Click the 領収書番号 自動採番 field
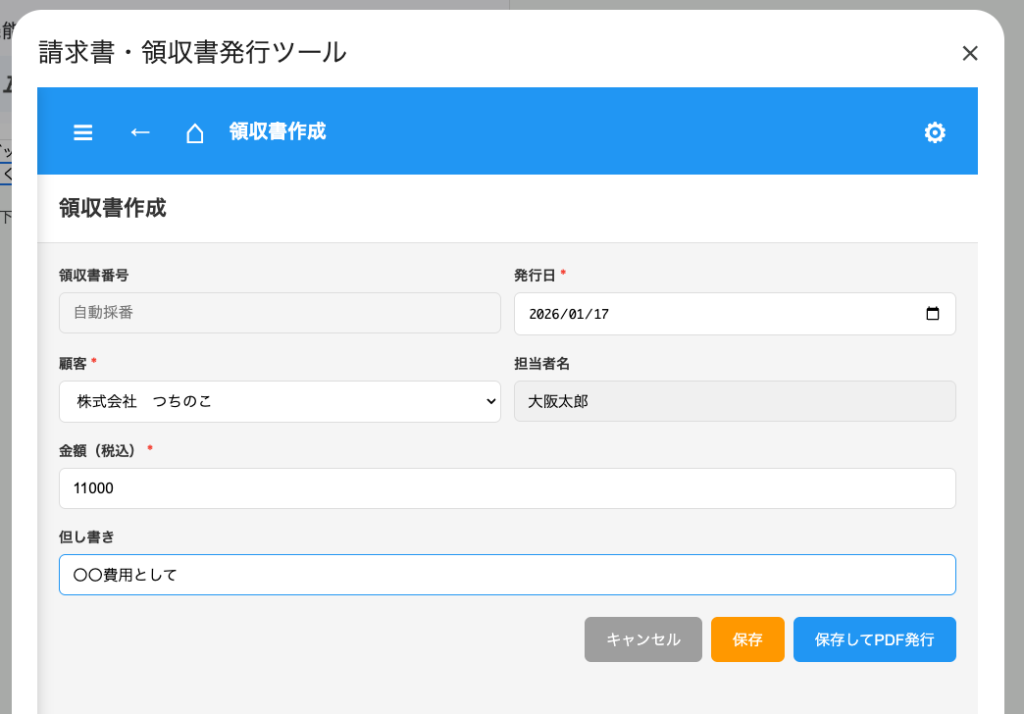This screenshot has width=1024, height=714. pos(280,313)
